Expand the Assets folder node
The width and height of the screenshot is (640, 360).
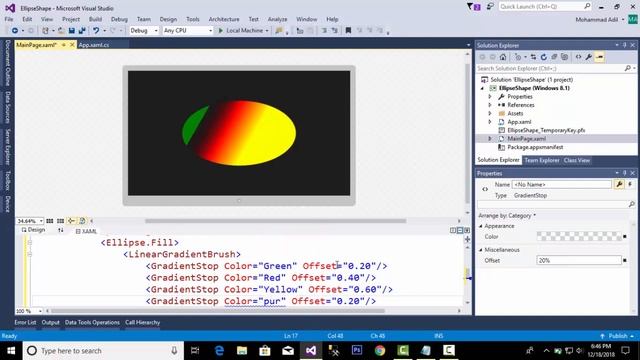(490, 113)
